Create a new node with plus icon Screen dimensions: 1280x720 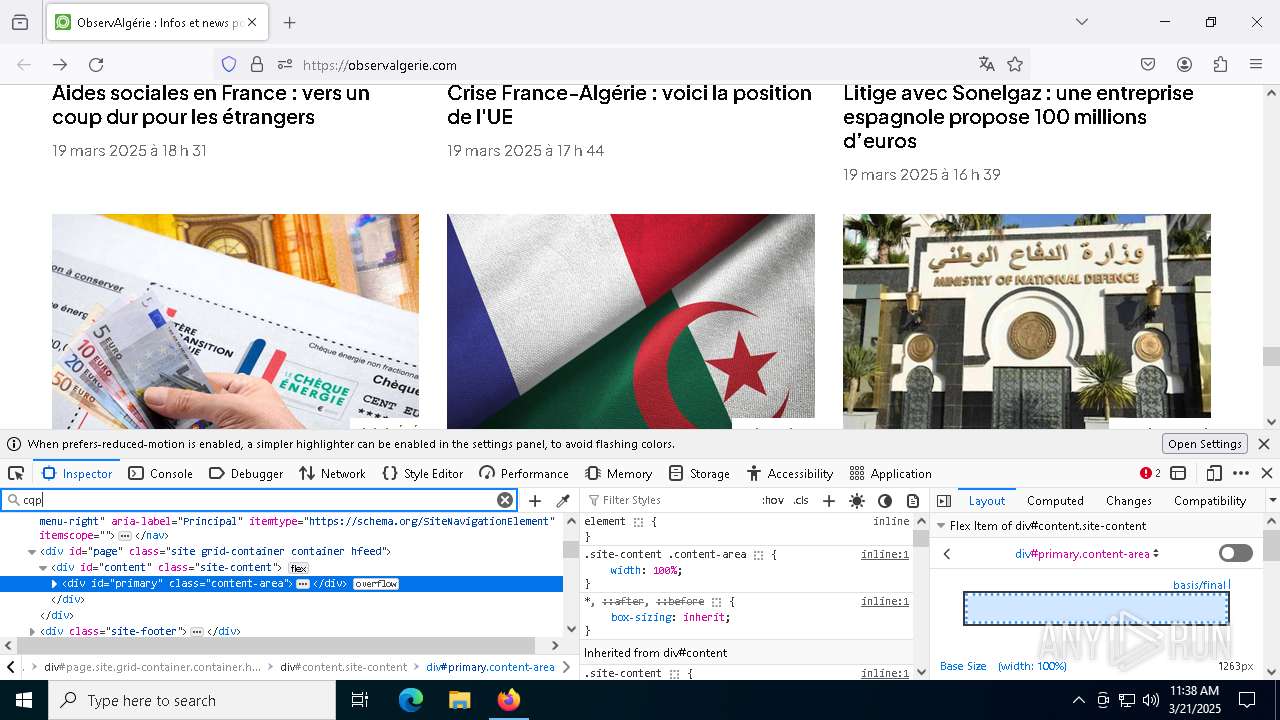pos(535,500)
